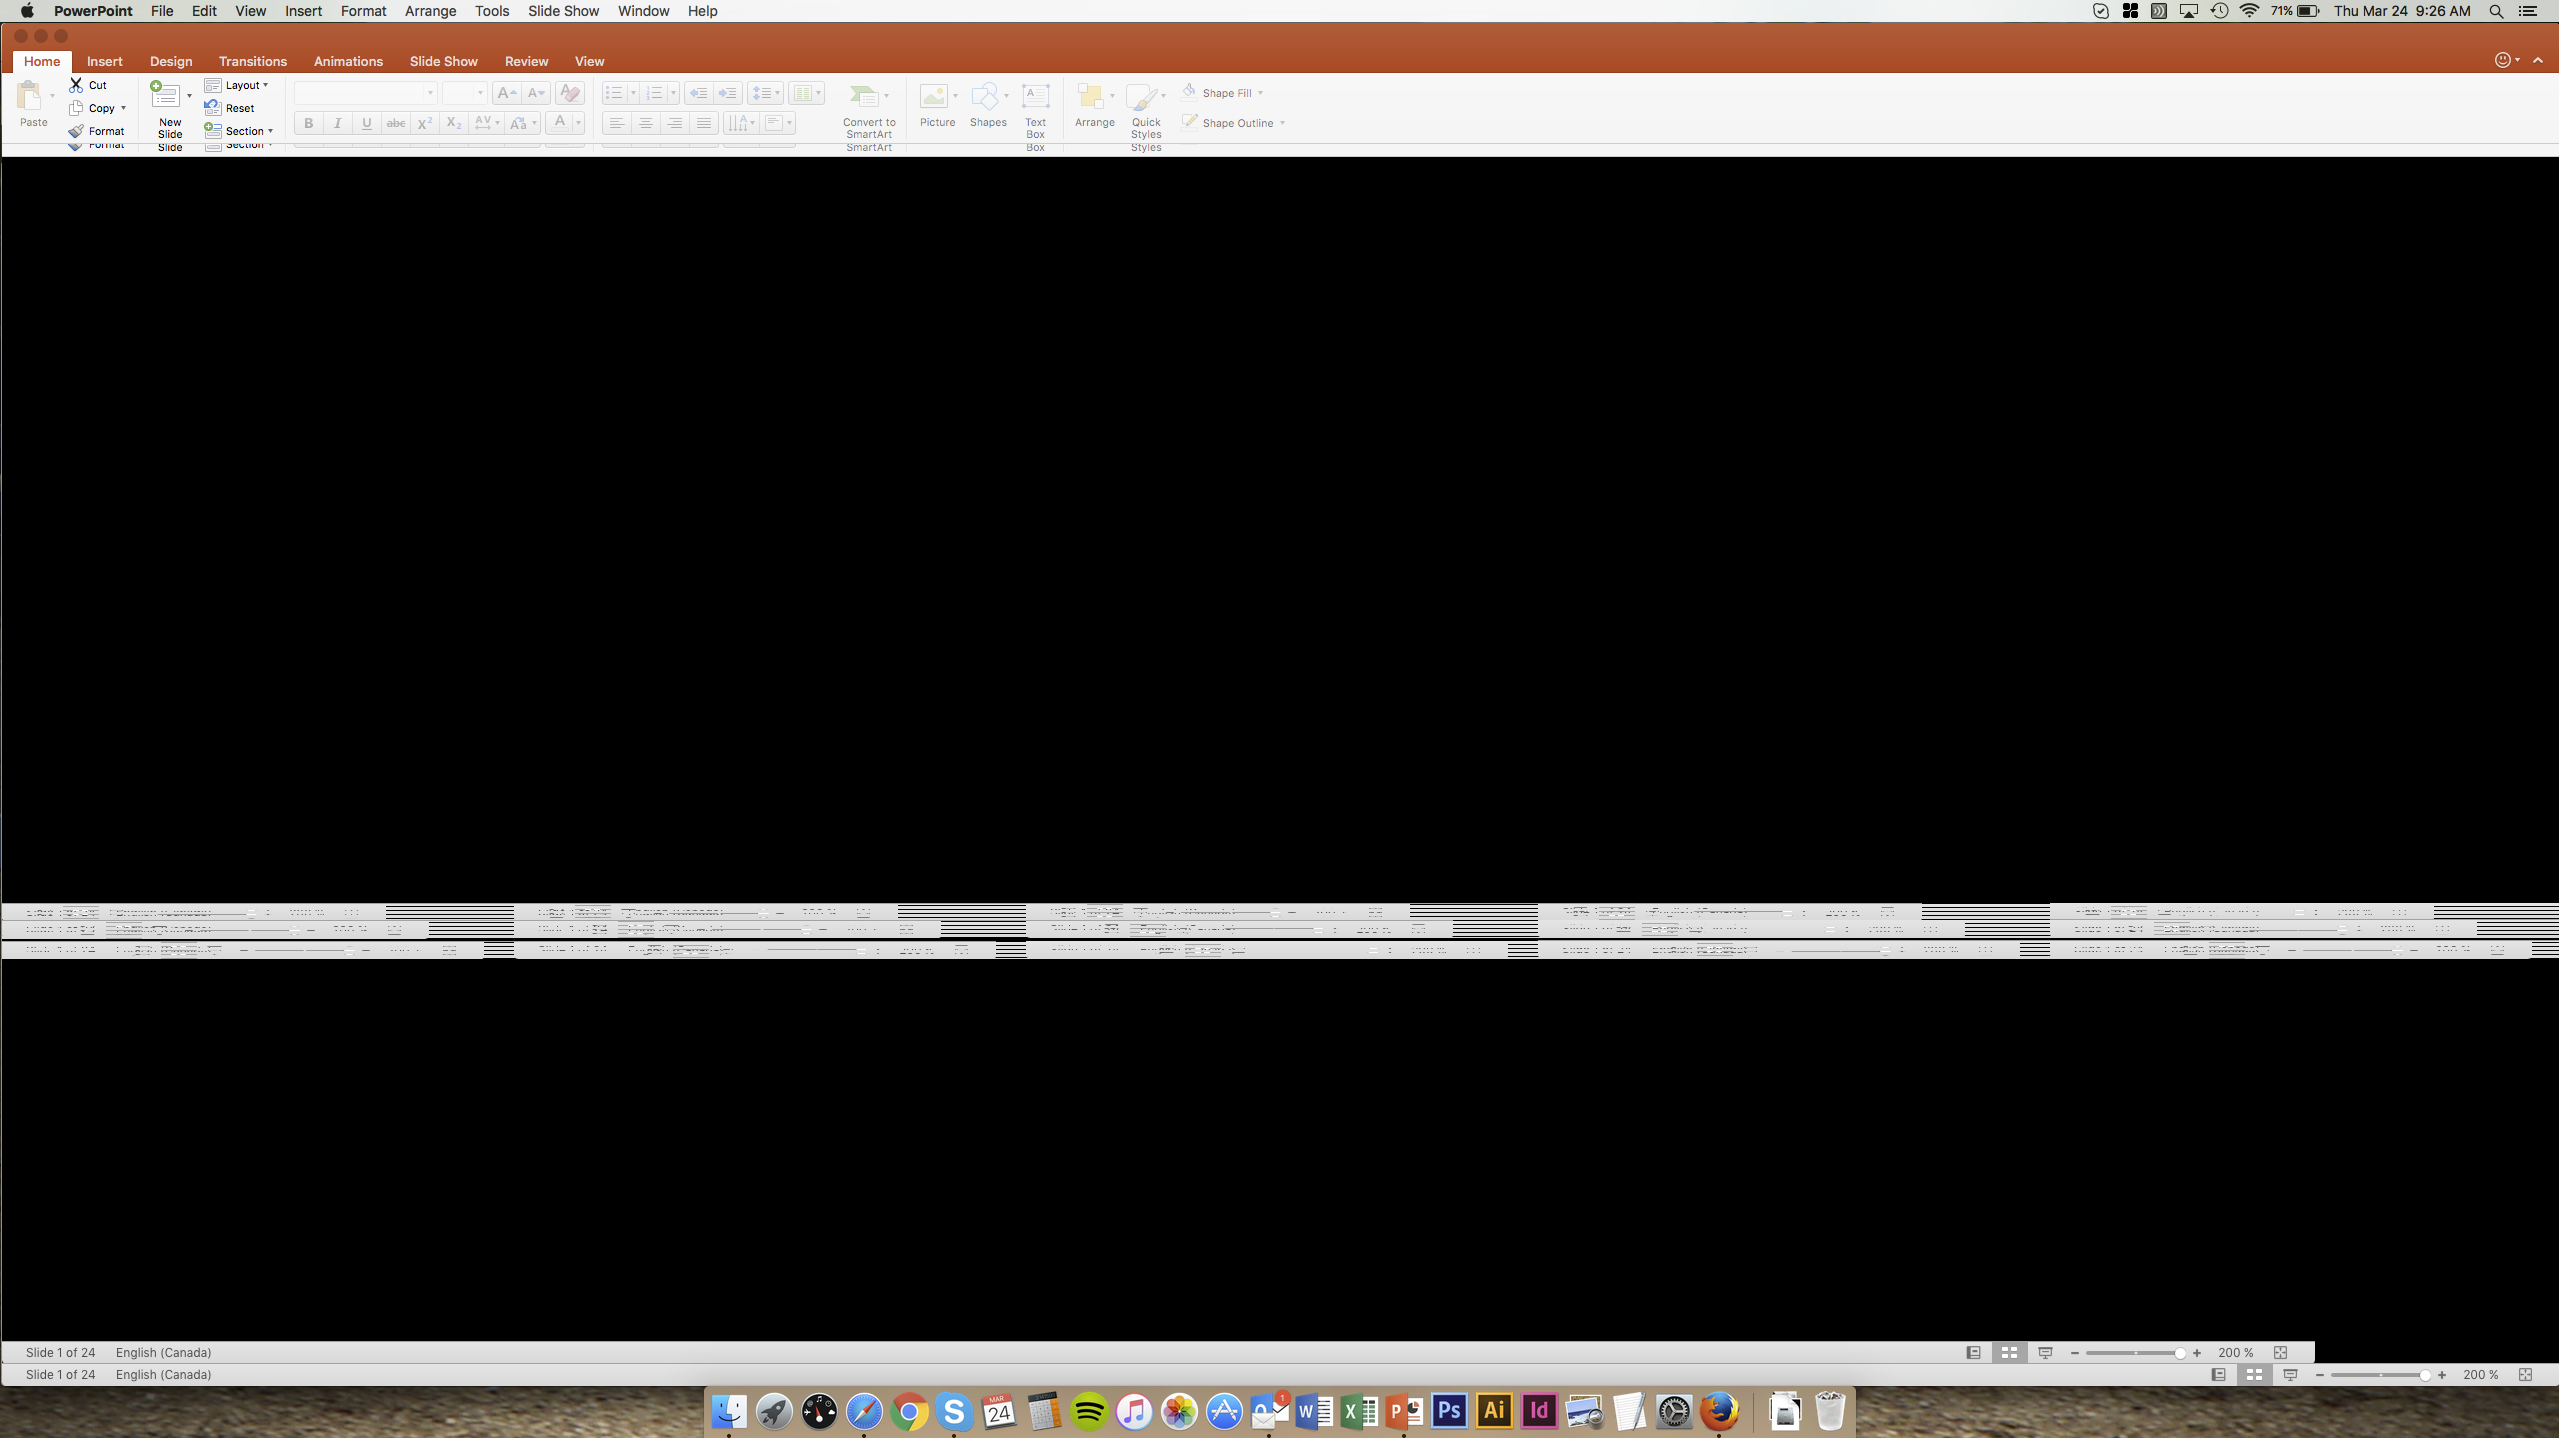
Task: Click the Edit menu
Action: tap(204, 11)
